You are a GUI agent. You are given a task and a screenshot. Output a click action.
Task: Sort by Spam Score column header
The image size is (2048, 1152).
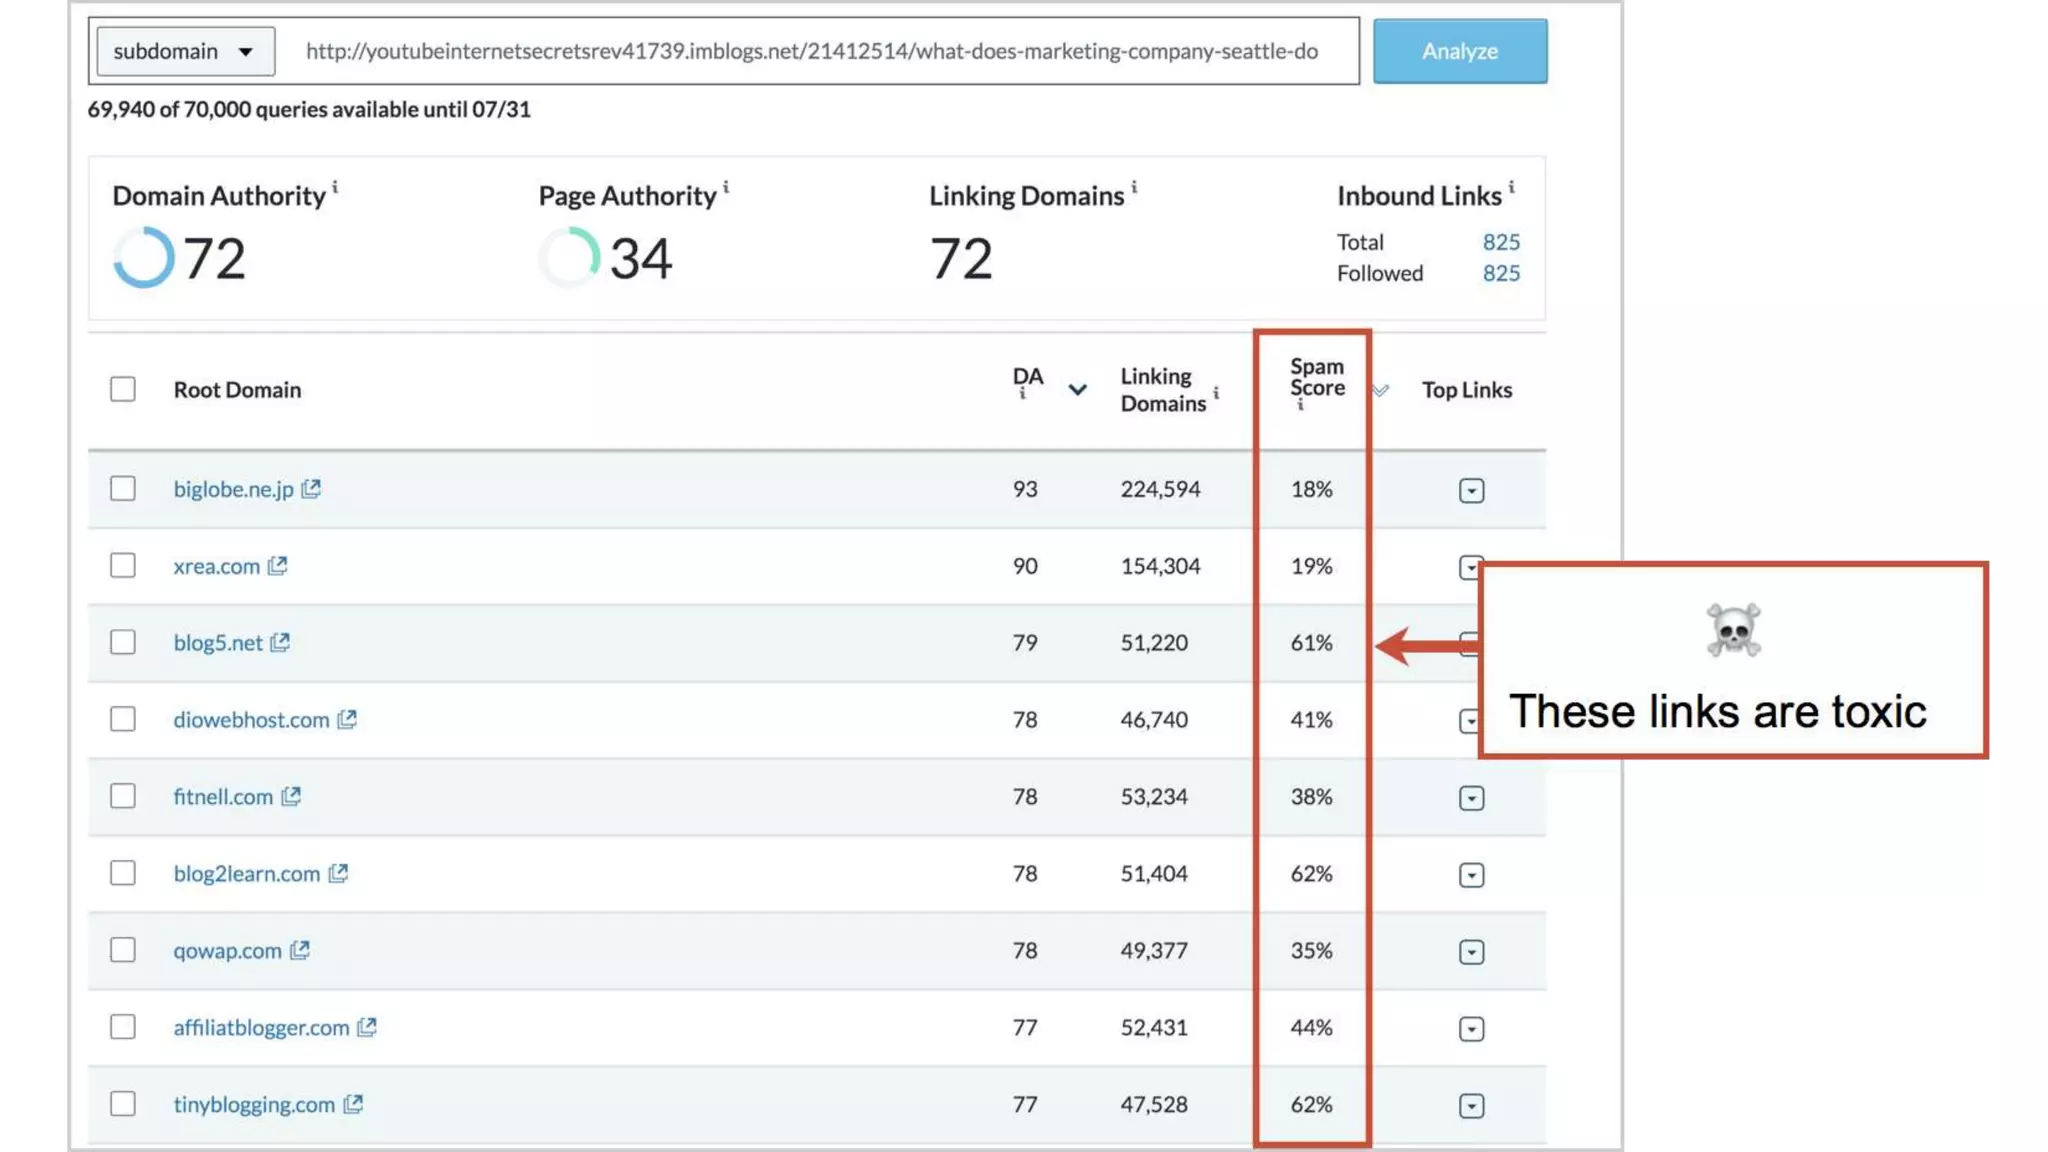pyautogui.click(x=1316, y=378)
